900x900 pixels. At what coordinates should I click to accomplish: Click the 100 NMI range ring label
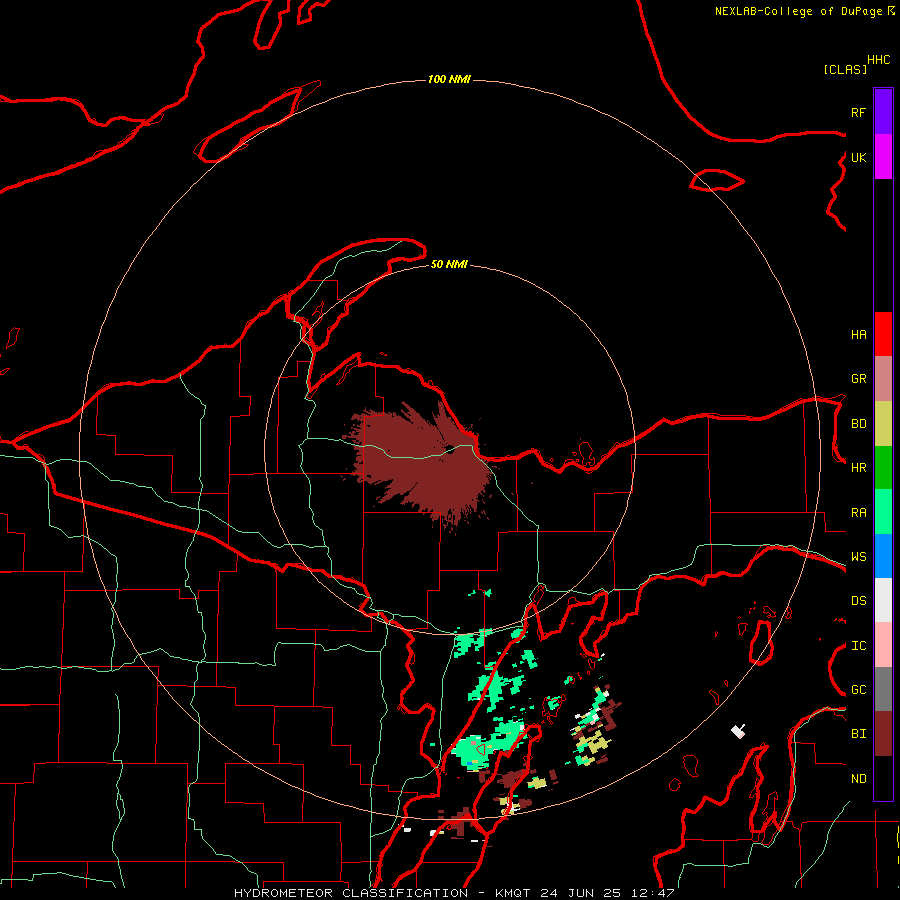(x=449, y=79)
